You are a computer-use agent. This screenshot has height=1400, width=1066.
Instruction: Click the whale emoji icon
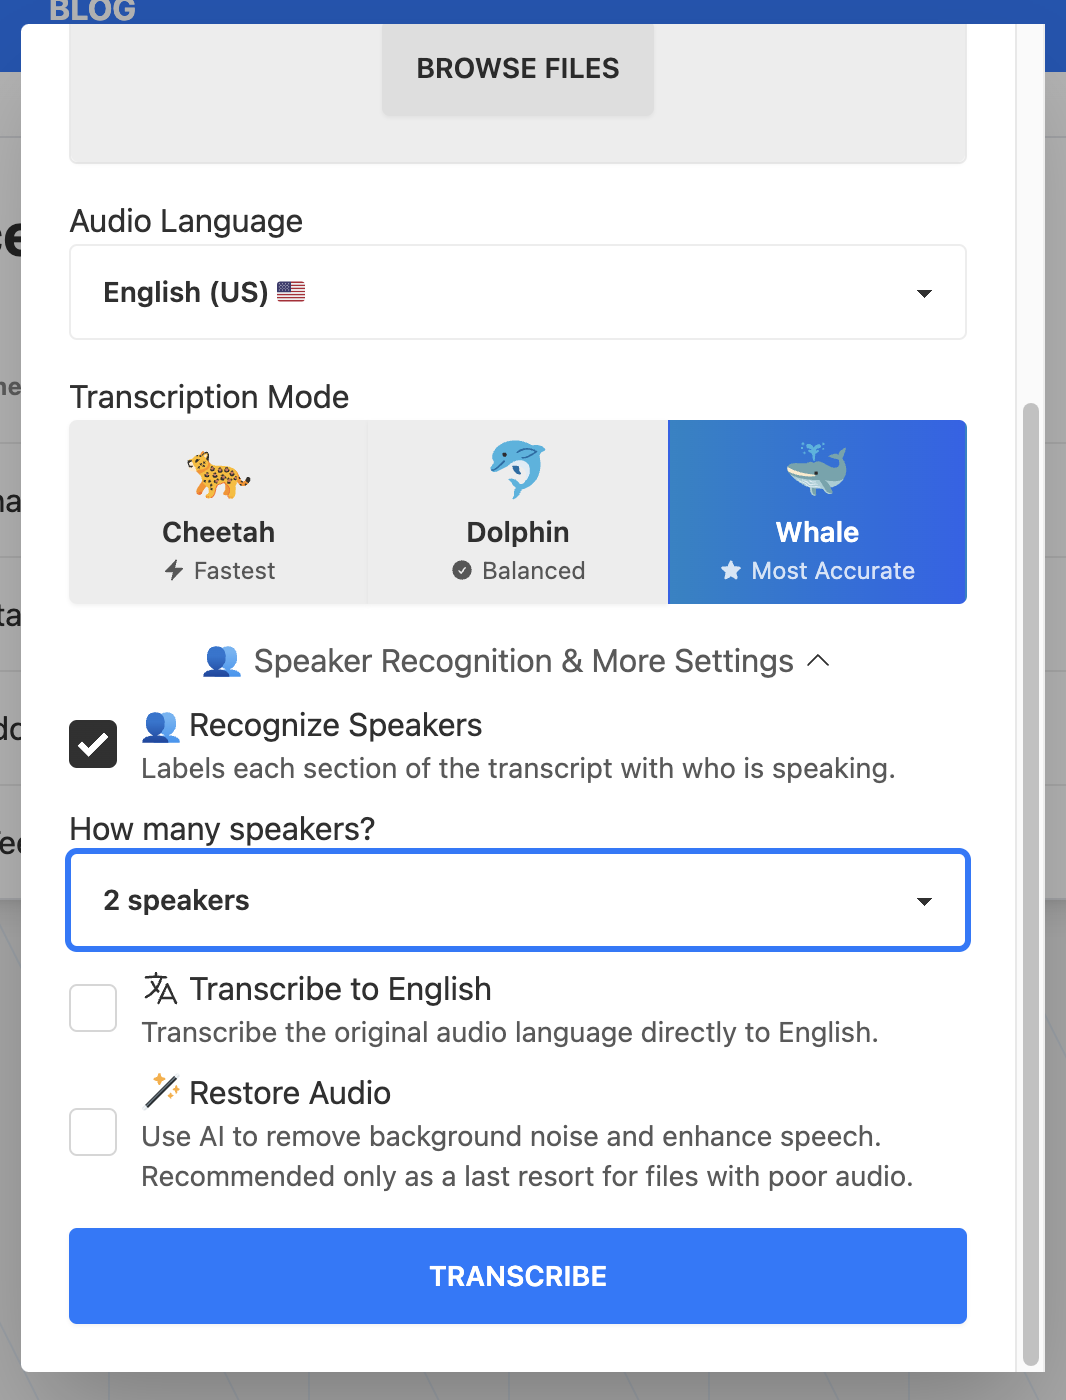[x=817, y=469]
